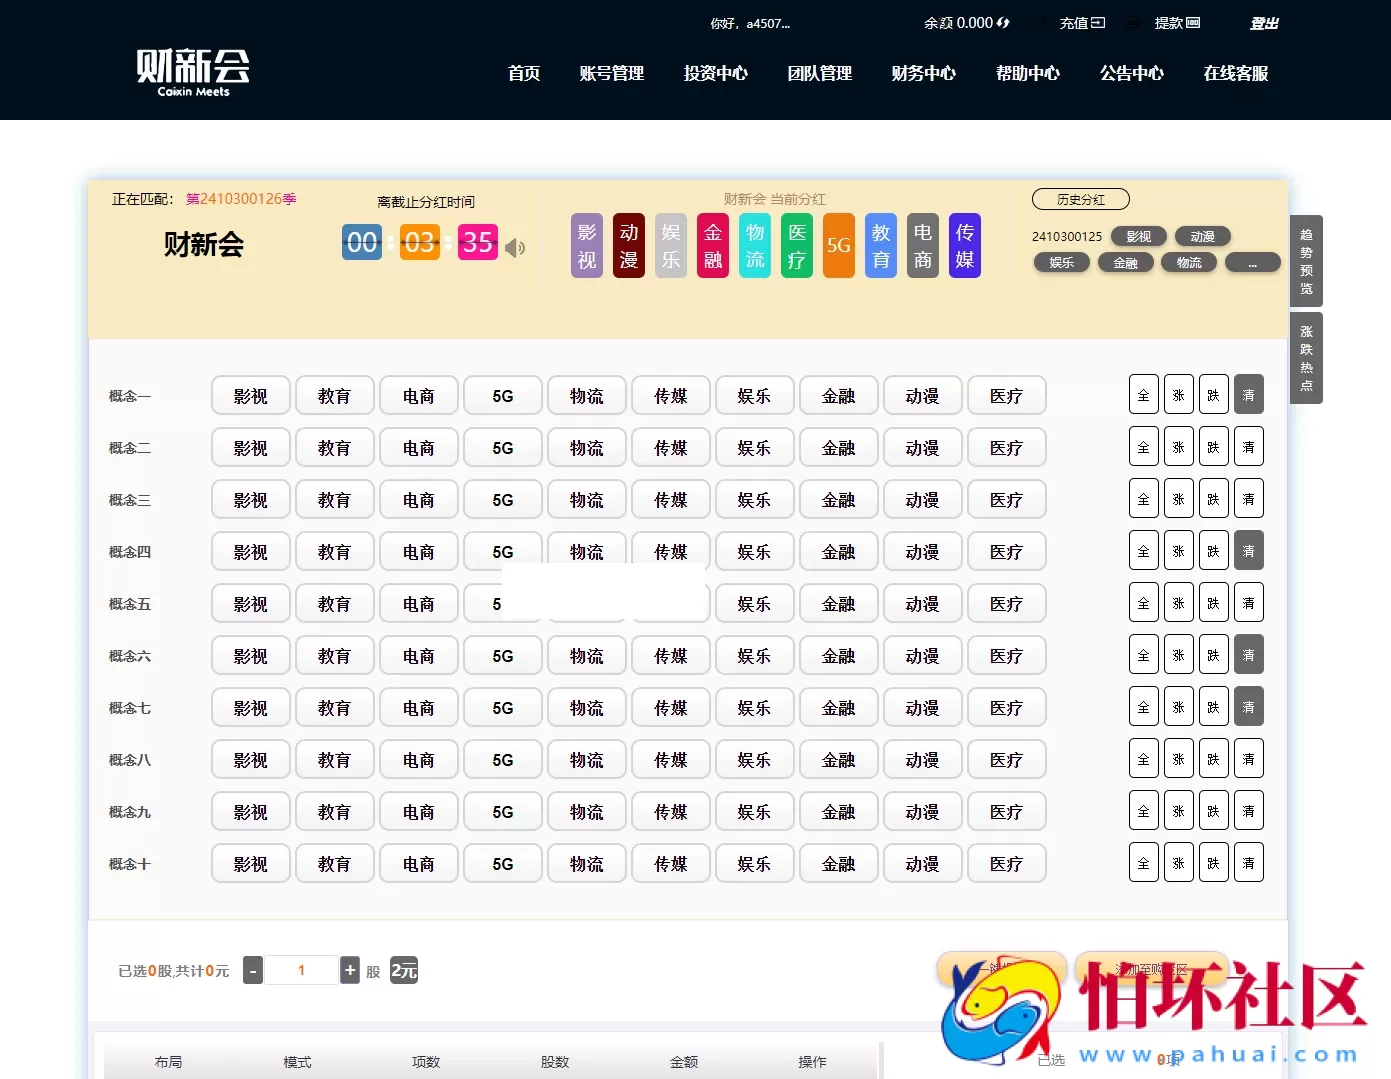
Task: Select the green 物流 category icon
Action: pos(754,245)
